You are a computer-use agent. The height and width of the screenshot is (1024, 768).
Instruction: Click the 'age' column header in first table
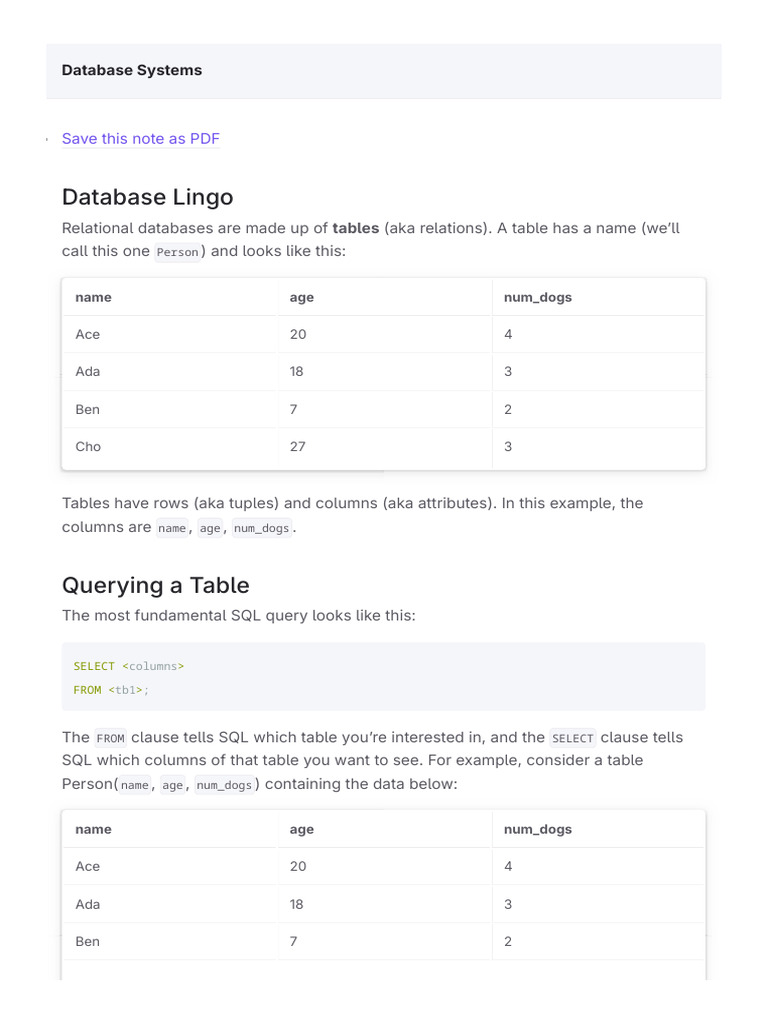click(301, 297)
